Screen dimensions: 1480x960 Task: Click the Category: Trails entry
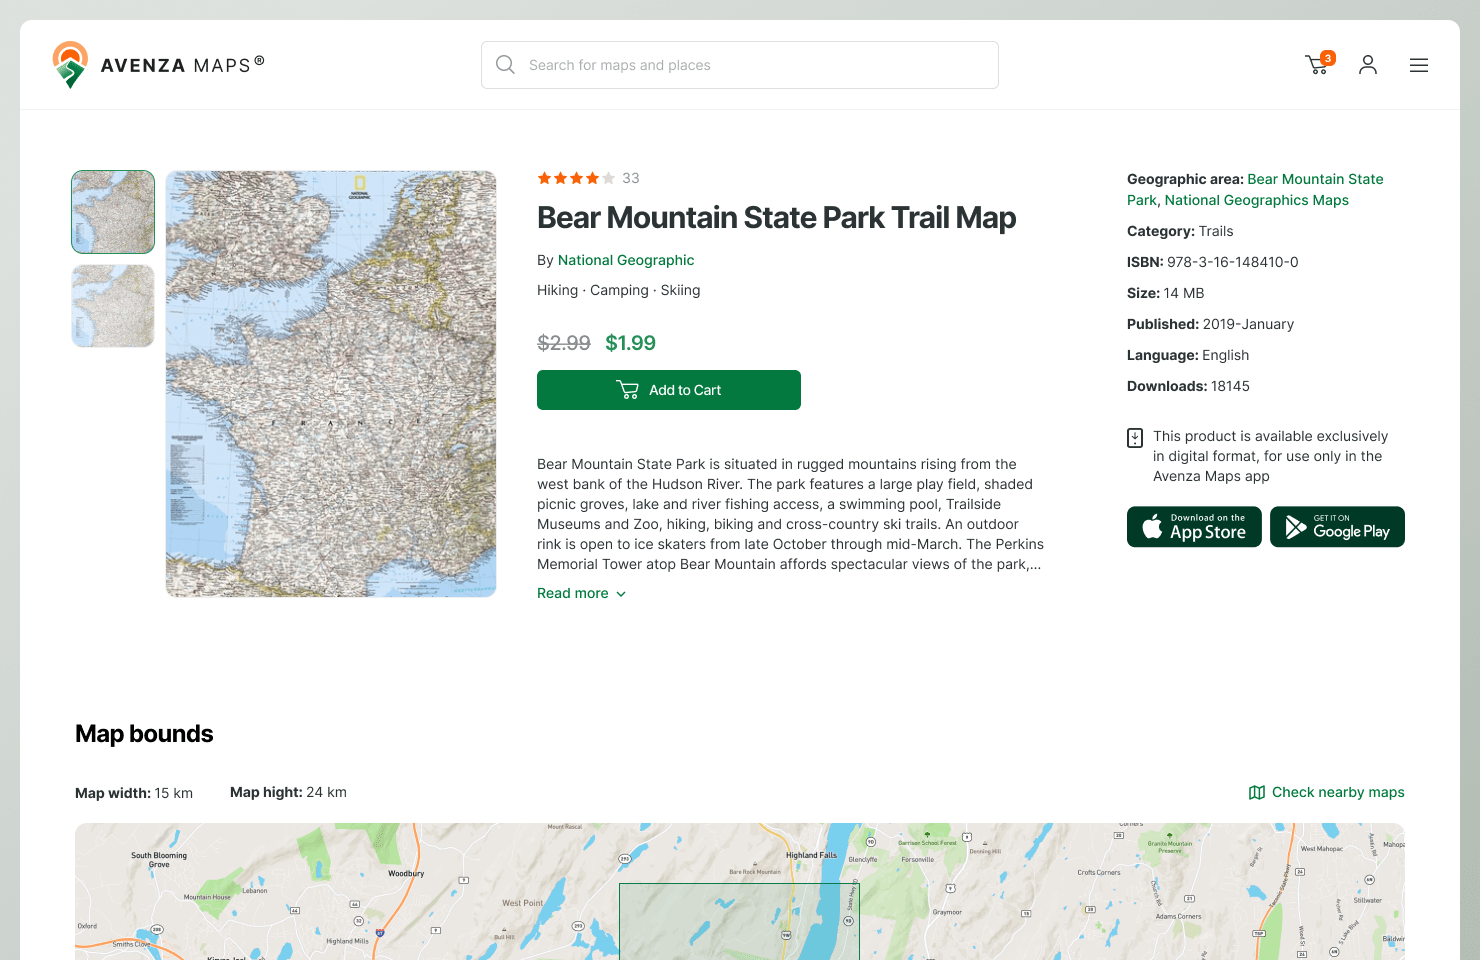click(1180, 231)
